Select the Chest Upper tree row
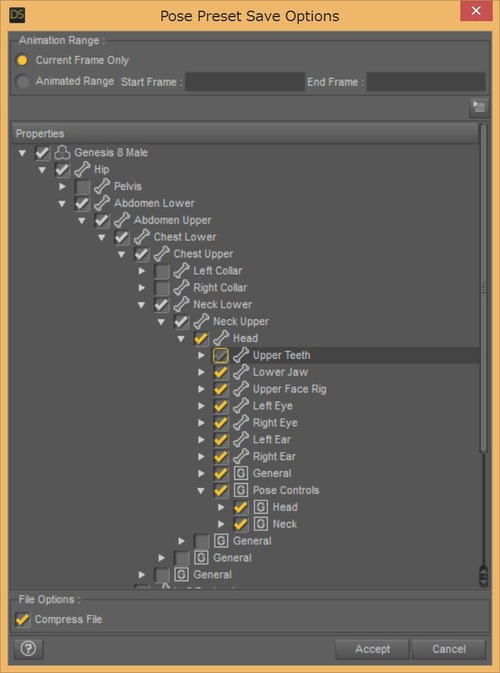Viewport: 500px width, 673px height. pyautogui.click(x=245, y=254)
